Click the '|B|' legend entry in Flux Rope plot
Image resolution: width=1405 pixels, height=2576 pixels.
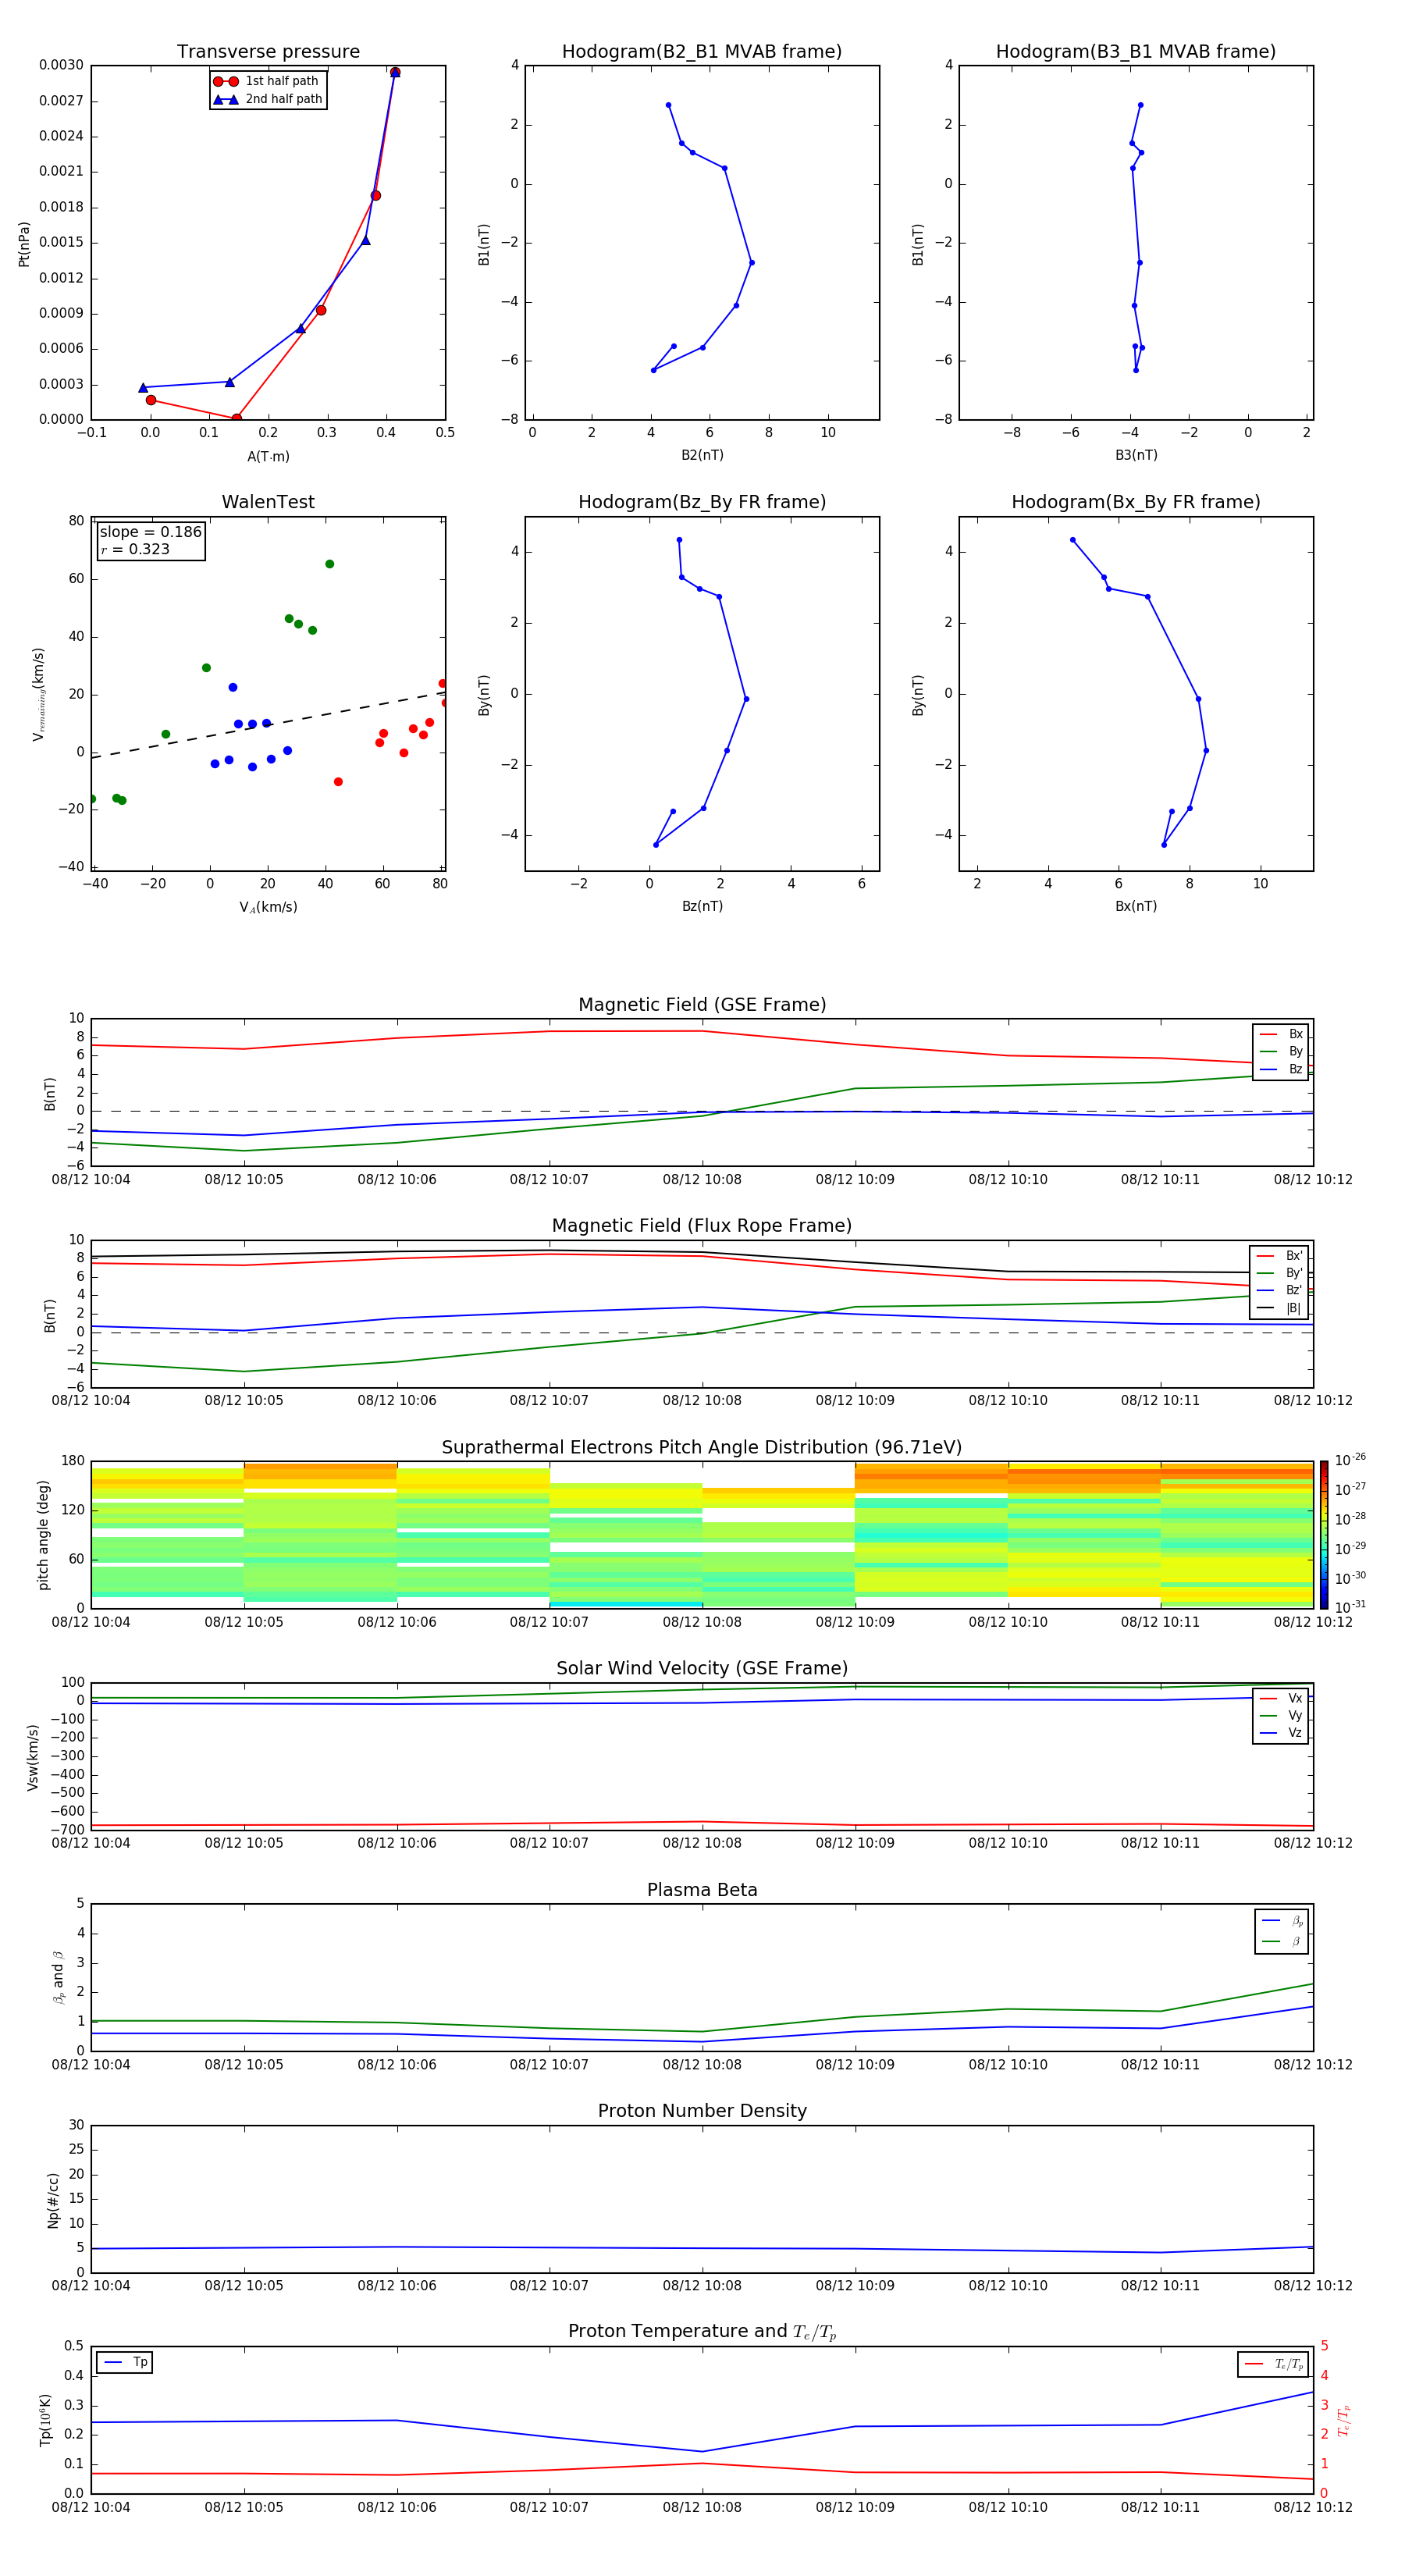[1279, 1308]
